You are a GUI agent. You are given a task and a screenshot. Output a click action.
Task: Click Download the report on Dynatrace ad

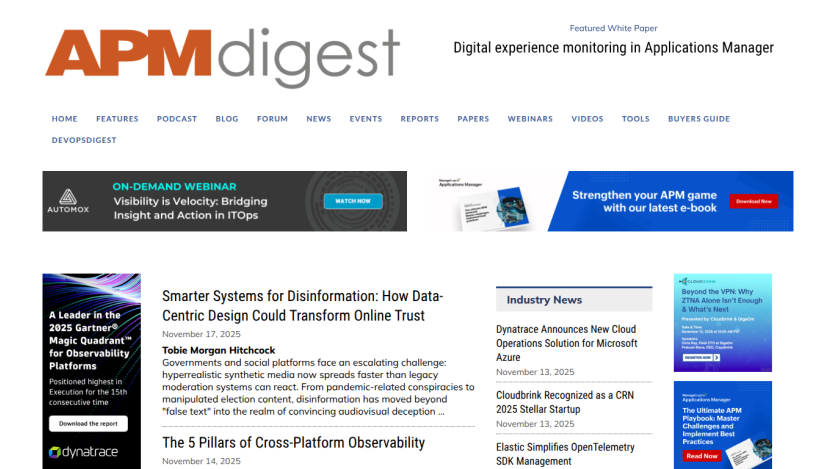88,424
